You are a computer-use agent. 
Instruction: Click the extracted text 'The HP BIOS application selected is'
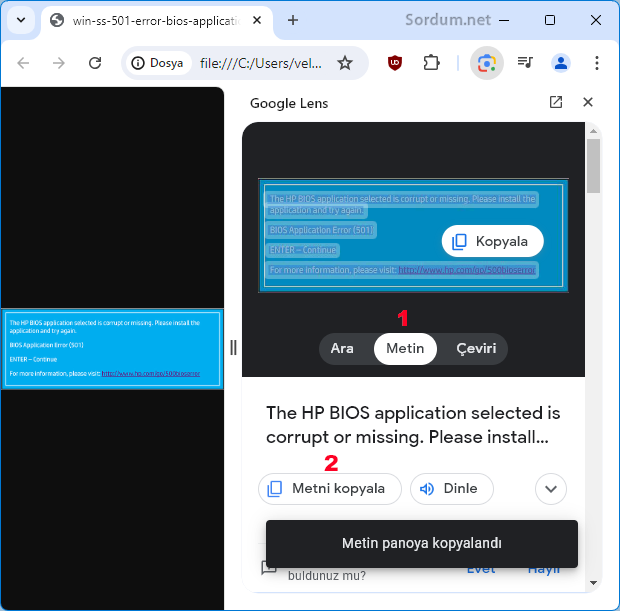(413, 412)
